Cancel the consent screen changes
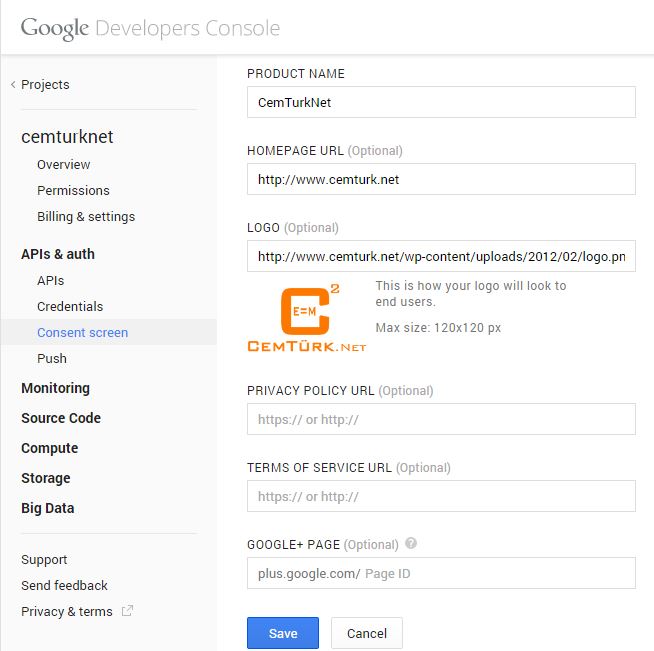Screen dimensions: 654x651 (x=367, y=633)
